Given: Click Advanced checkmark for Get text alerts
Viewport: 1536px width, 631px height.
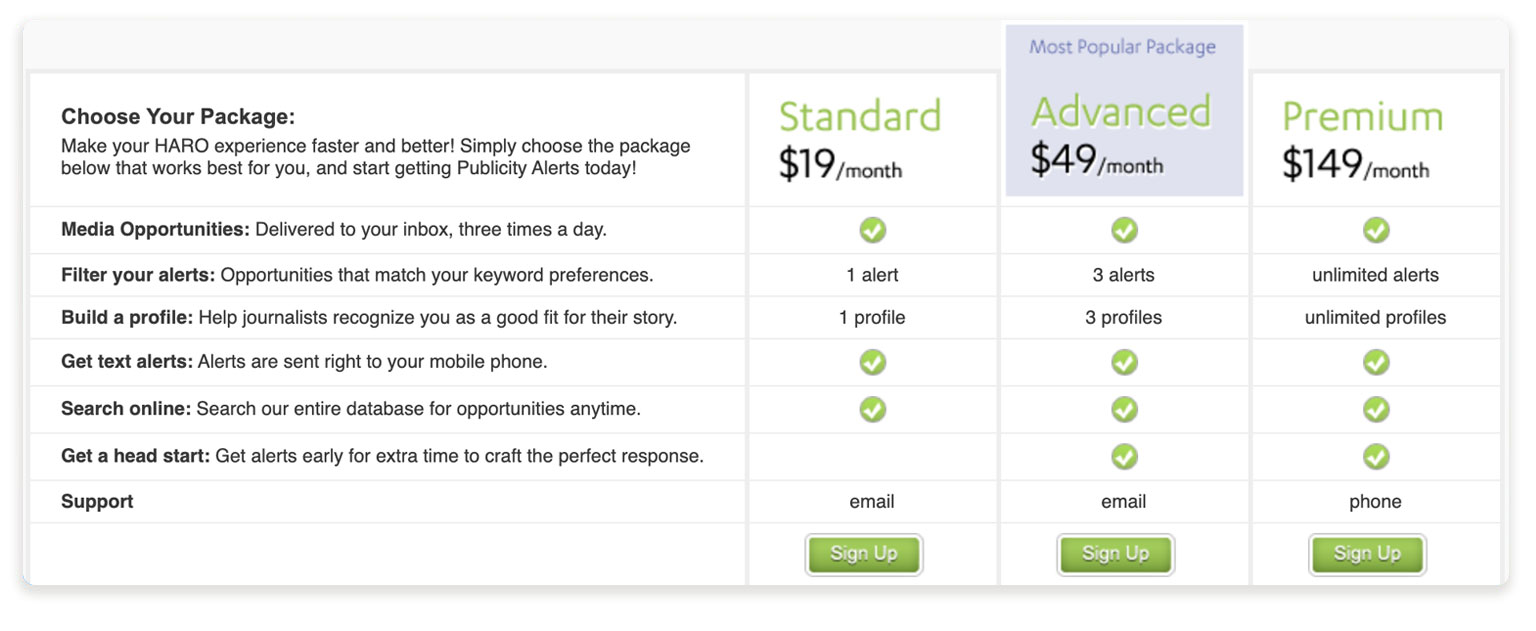Looking at the screenshot, I should coord(1125,362).
